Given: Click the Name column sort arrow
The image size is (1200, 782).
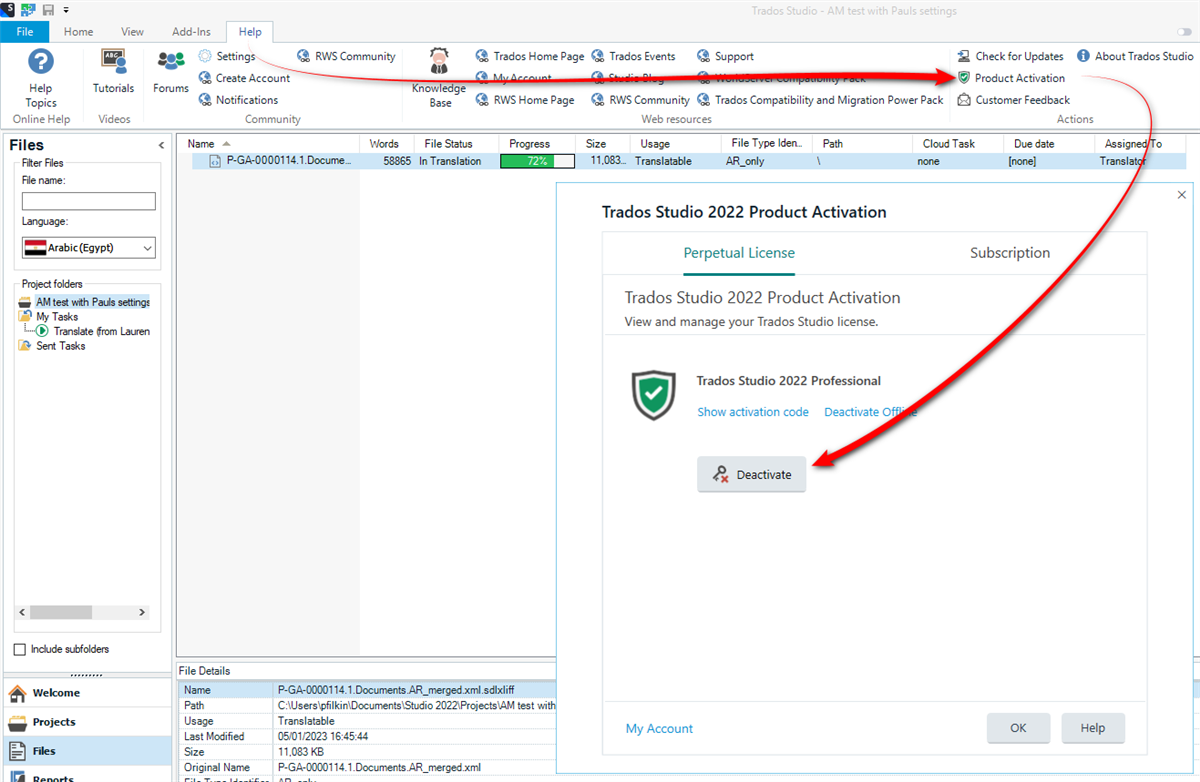Looking at the screenshot, I should coord(224,142).
